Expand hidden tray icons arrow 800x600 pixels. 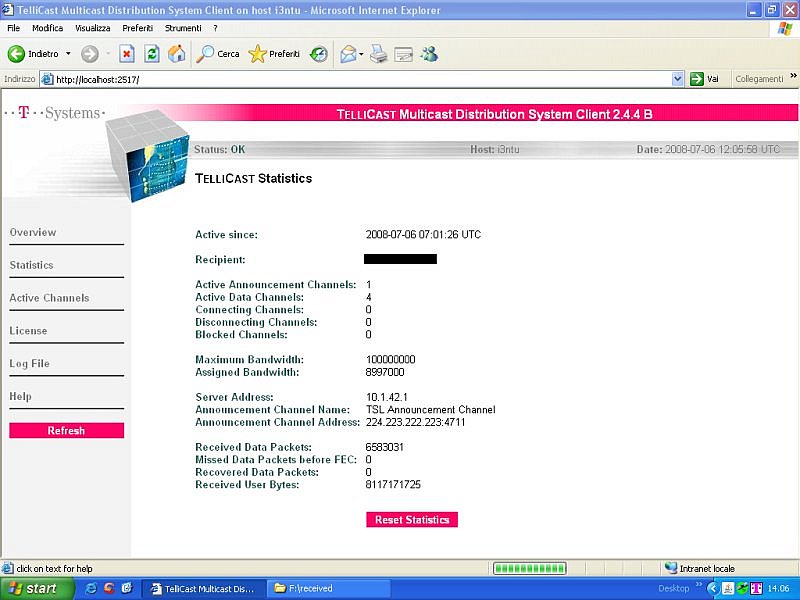[x=713, y=588]
